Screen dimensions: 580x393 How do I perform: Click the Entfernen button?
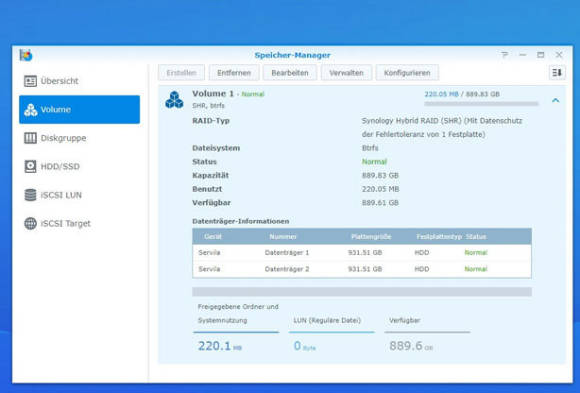pyautogui.click(x=234, y=73)
